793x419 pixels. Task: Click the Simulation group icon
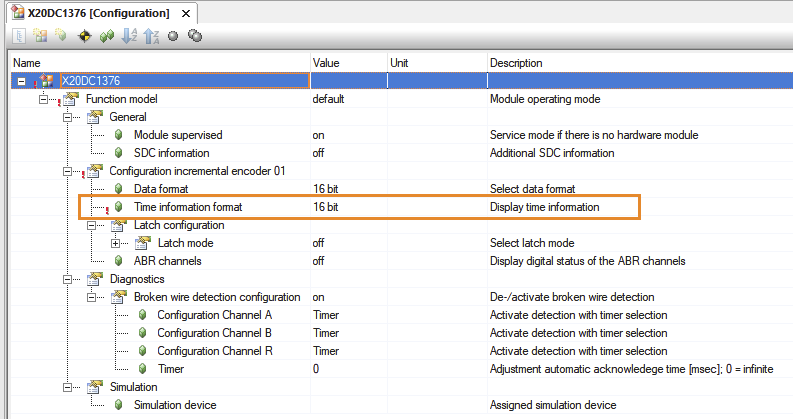pos(95,387)
